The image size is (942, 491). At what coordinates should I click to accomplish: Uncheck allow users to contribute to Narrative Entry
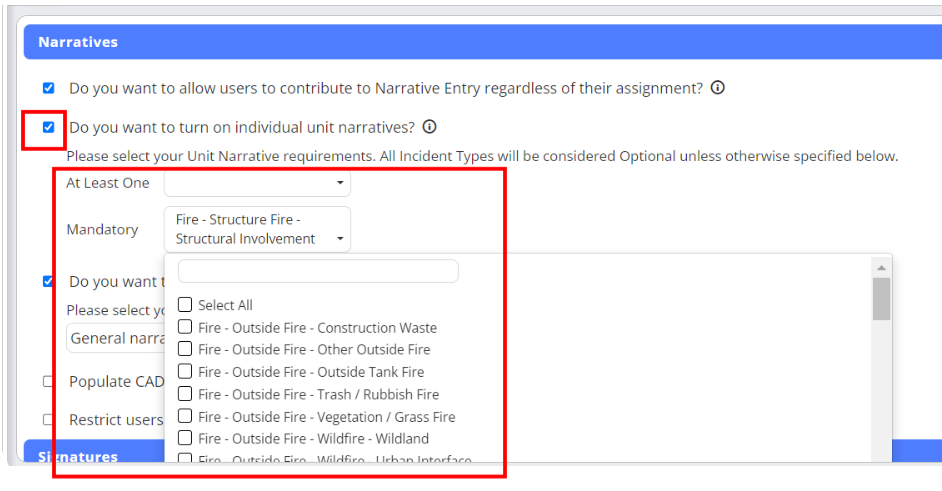[49, 88]
